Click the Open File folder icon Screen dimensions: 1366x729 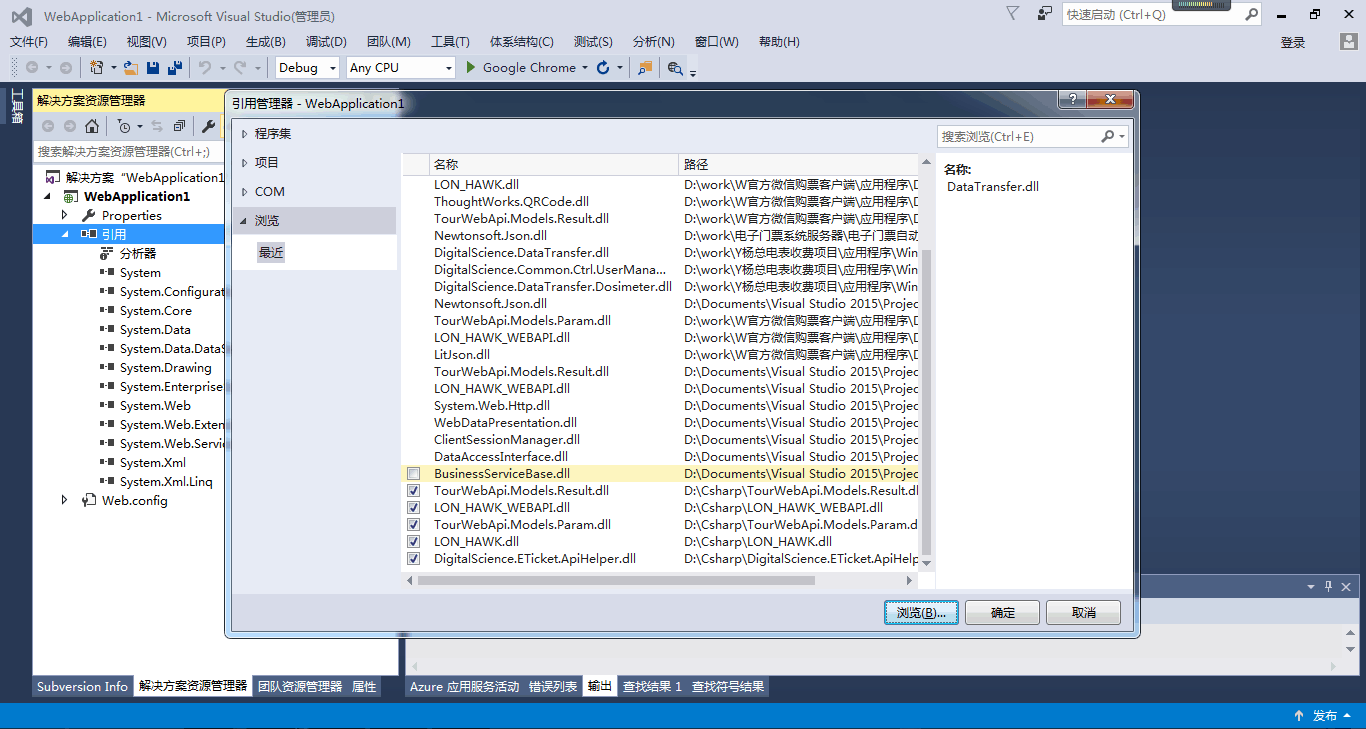tap(130, 68)
